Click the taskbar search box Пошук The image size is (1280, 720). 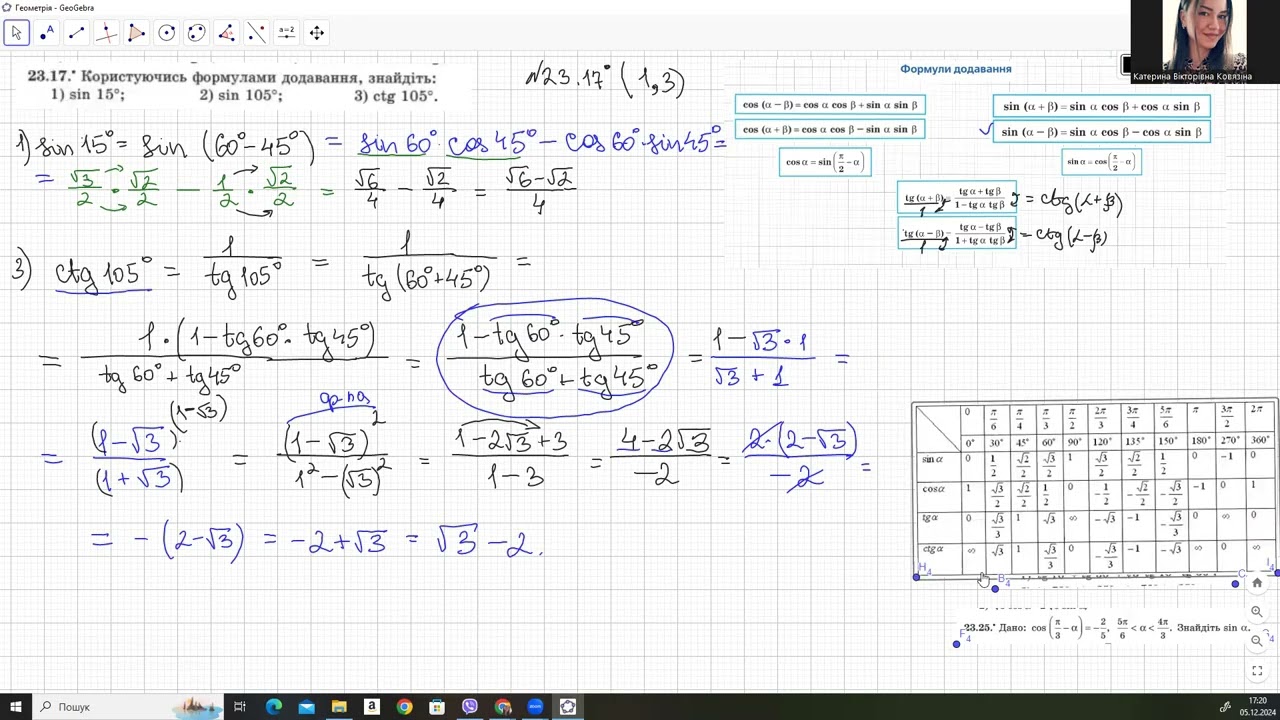130,707
